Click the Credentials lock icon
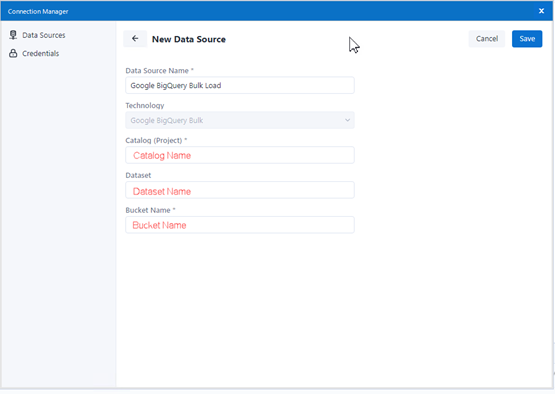Image resolution: width=555 pixels, height=394 pixels. [13, 53]
